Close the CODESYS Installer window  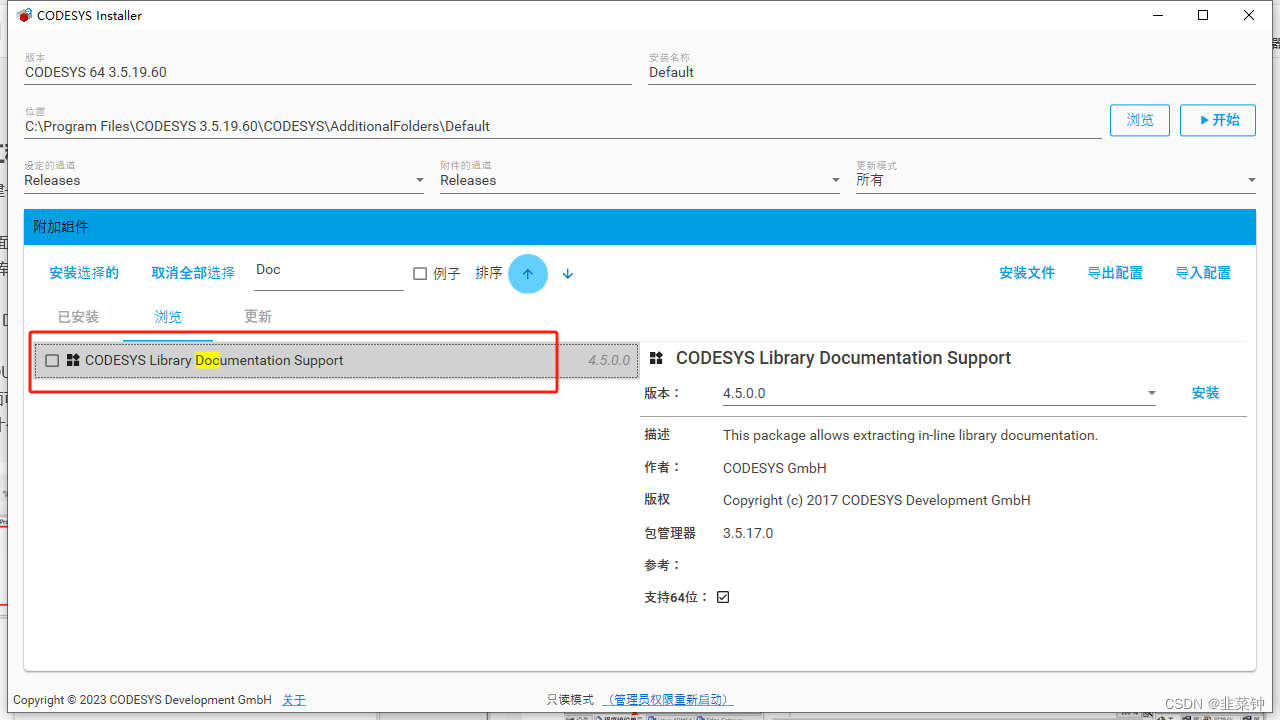click(1249, 15)
